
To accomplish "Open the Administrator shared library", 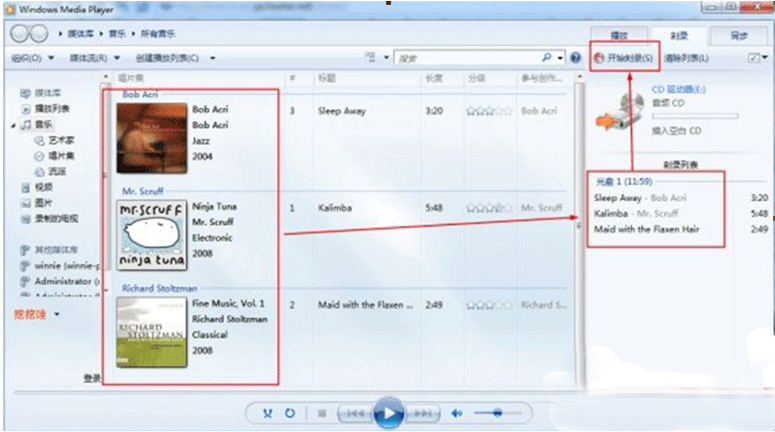I will point(67,281).
